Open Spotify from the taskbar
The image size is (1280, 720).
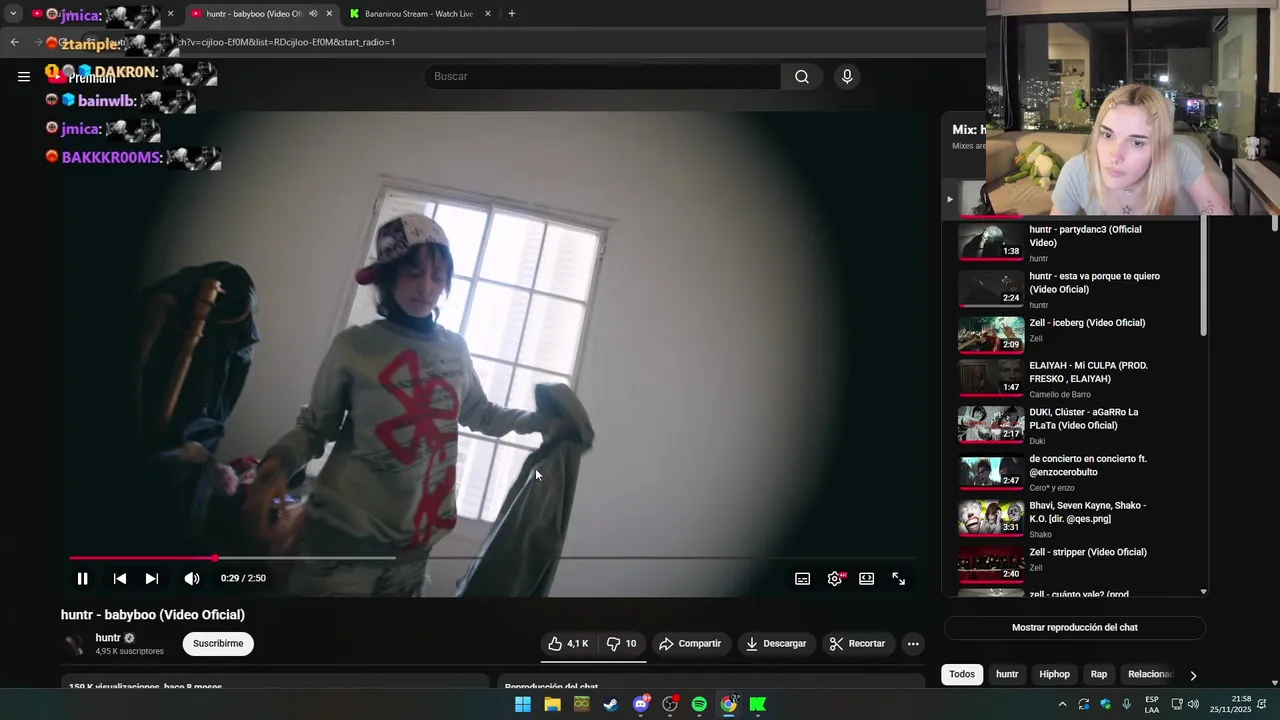(x=699, y=704)
